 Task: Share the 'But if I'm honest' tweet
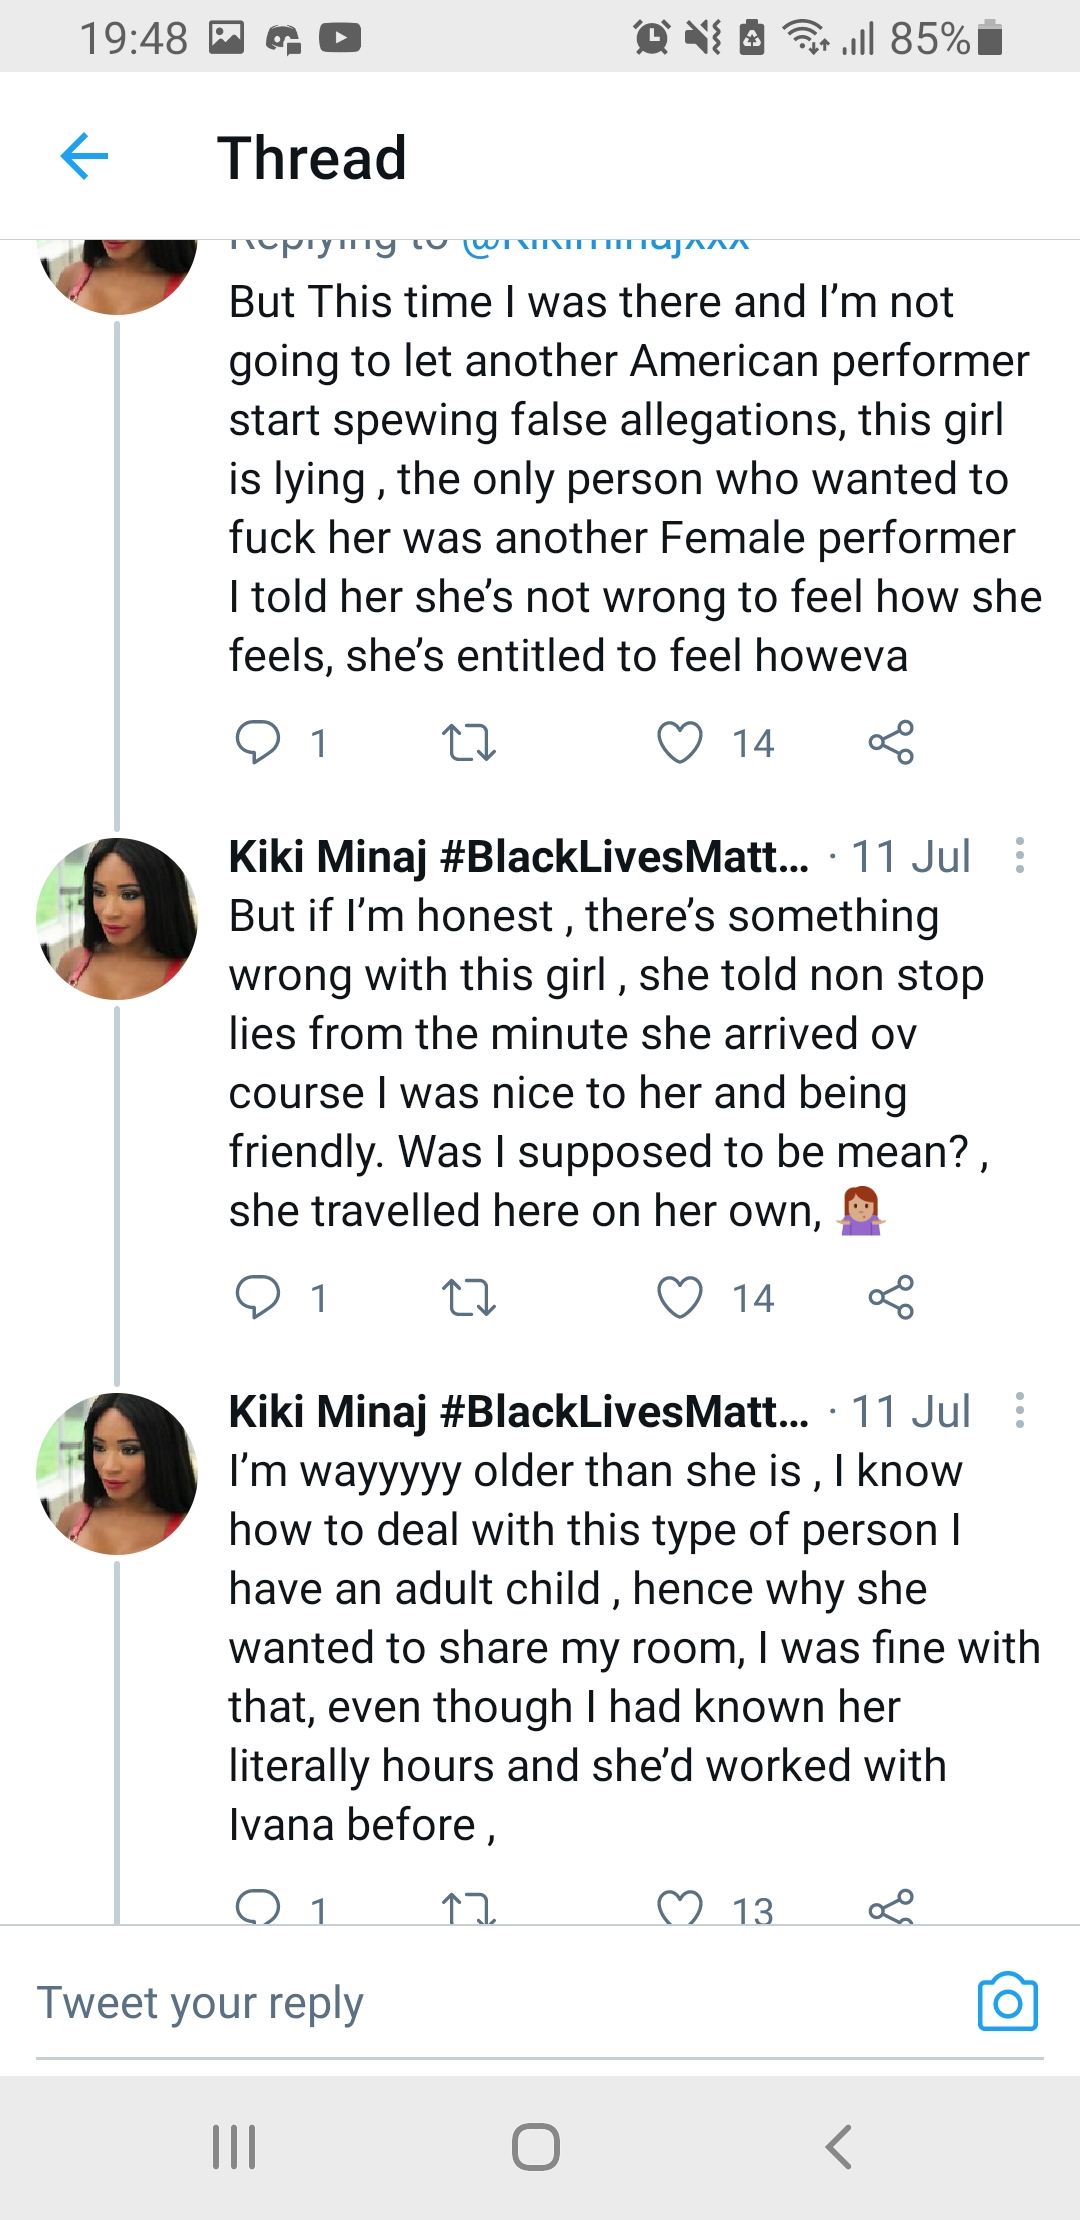[x=891, y=1298]
